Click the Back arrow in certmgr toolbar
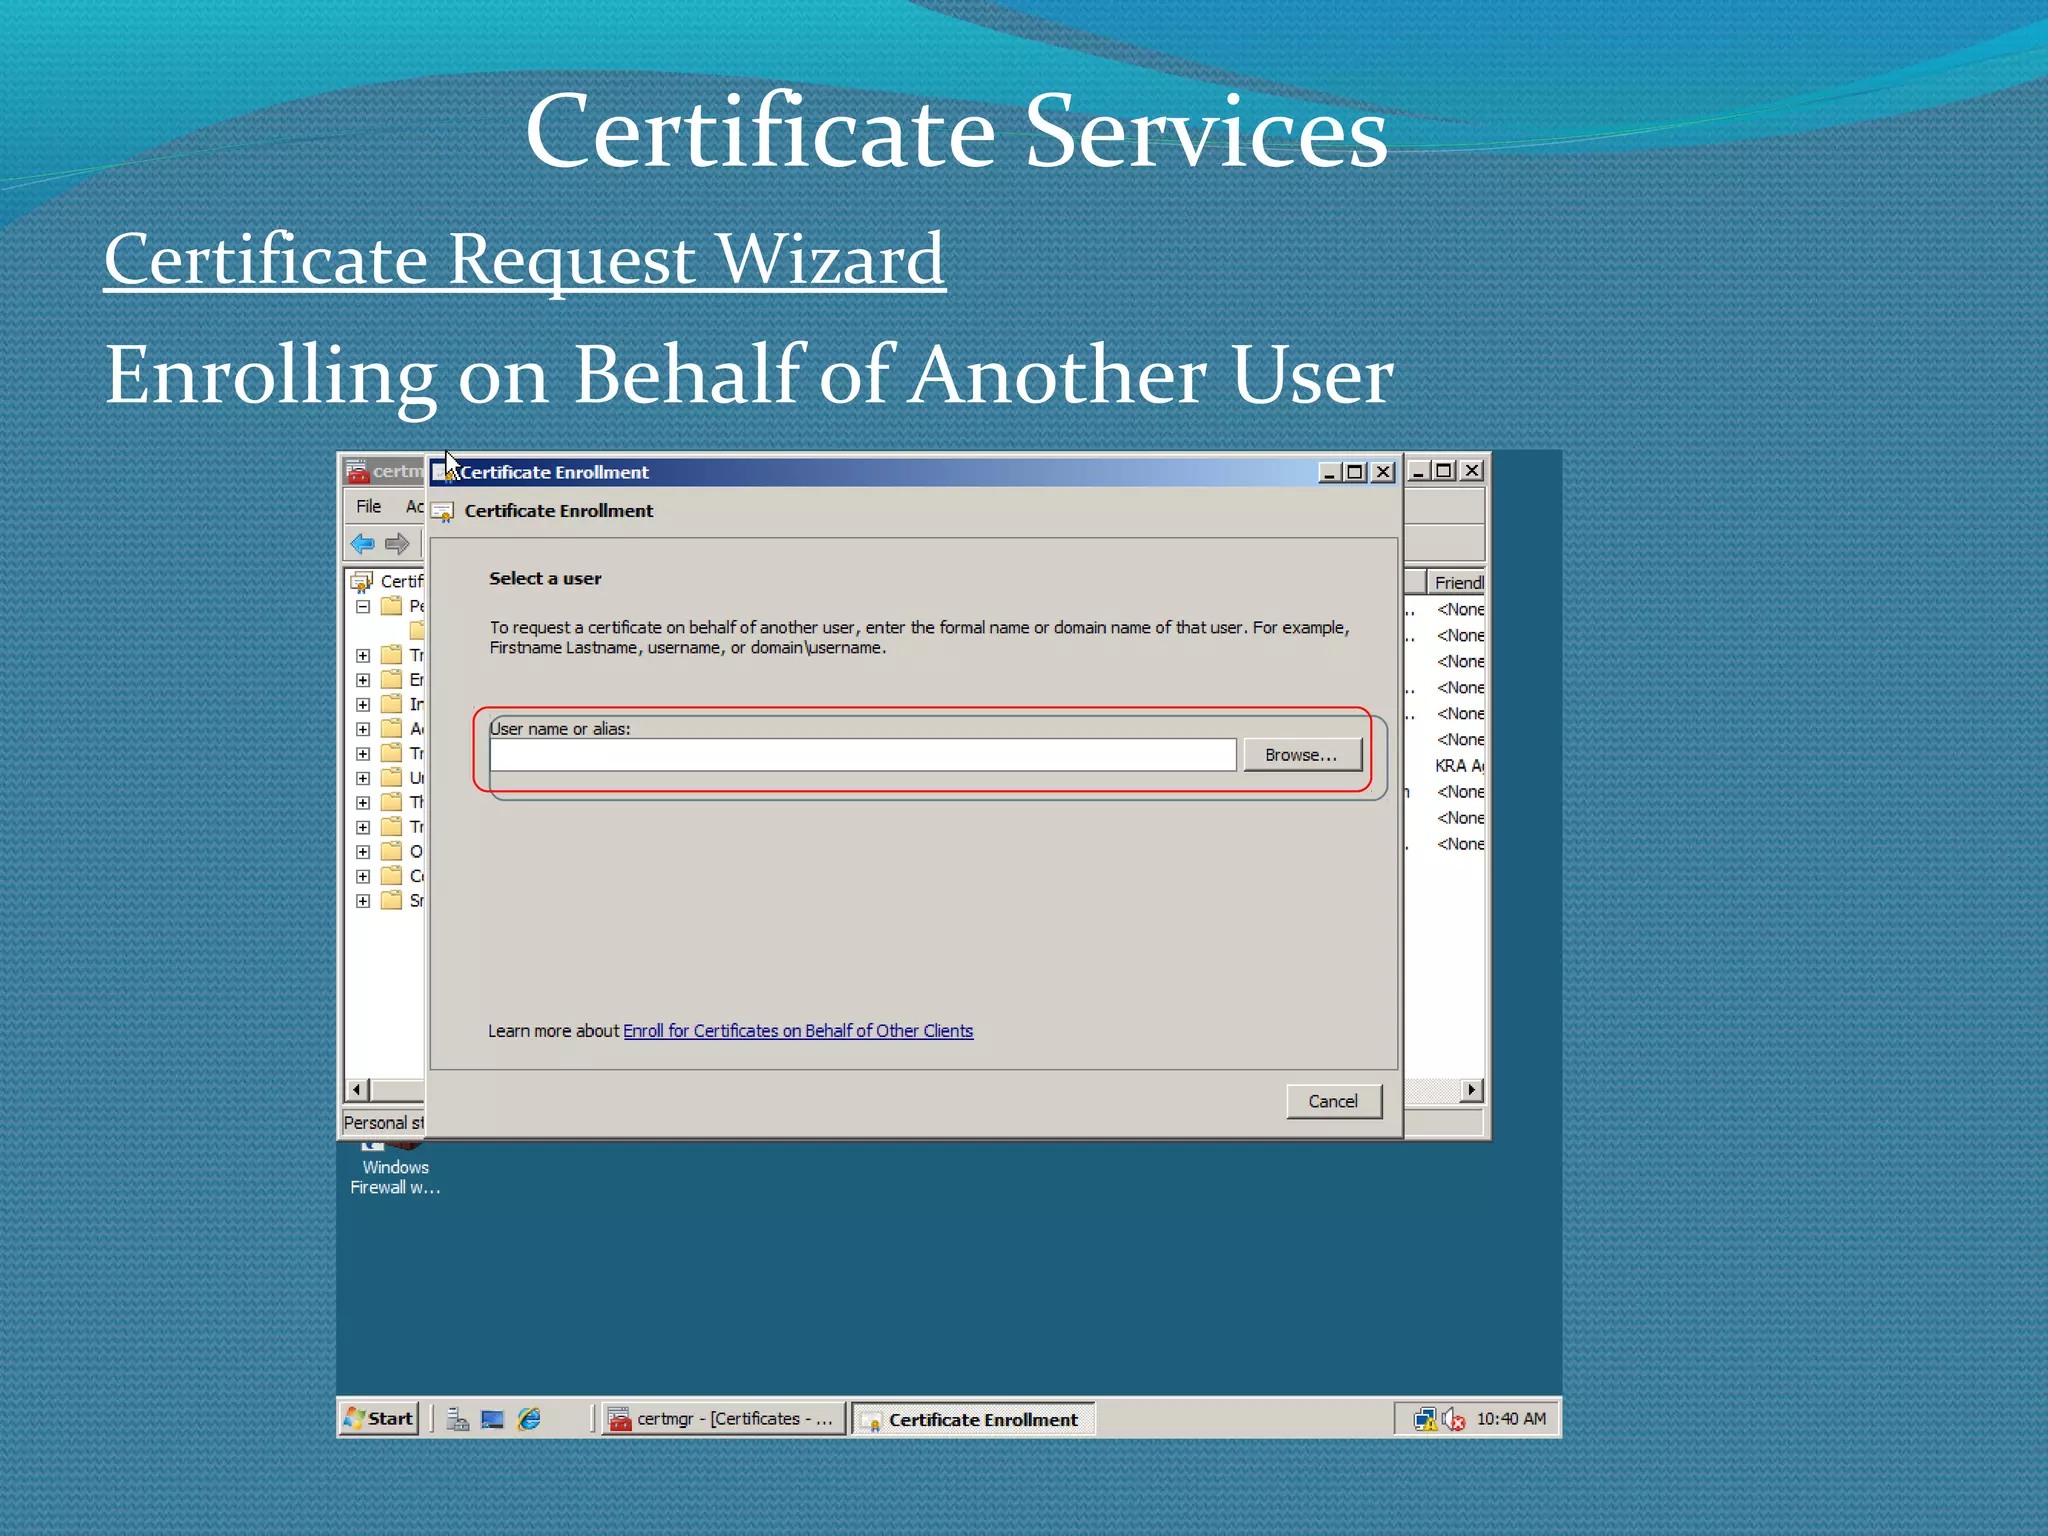The height and width of the screenshot is (1536, 2048). [x=362, y=544]
